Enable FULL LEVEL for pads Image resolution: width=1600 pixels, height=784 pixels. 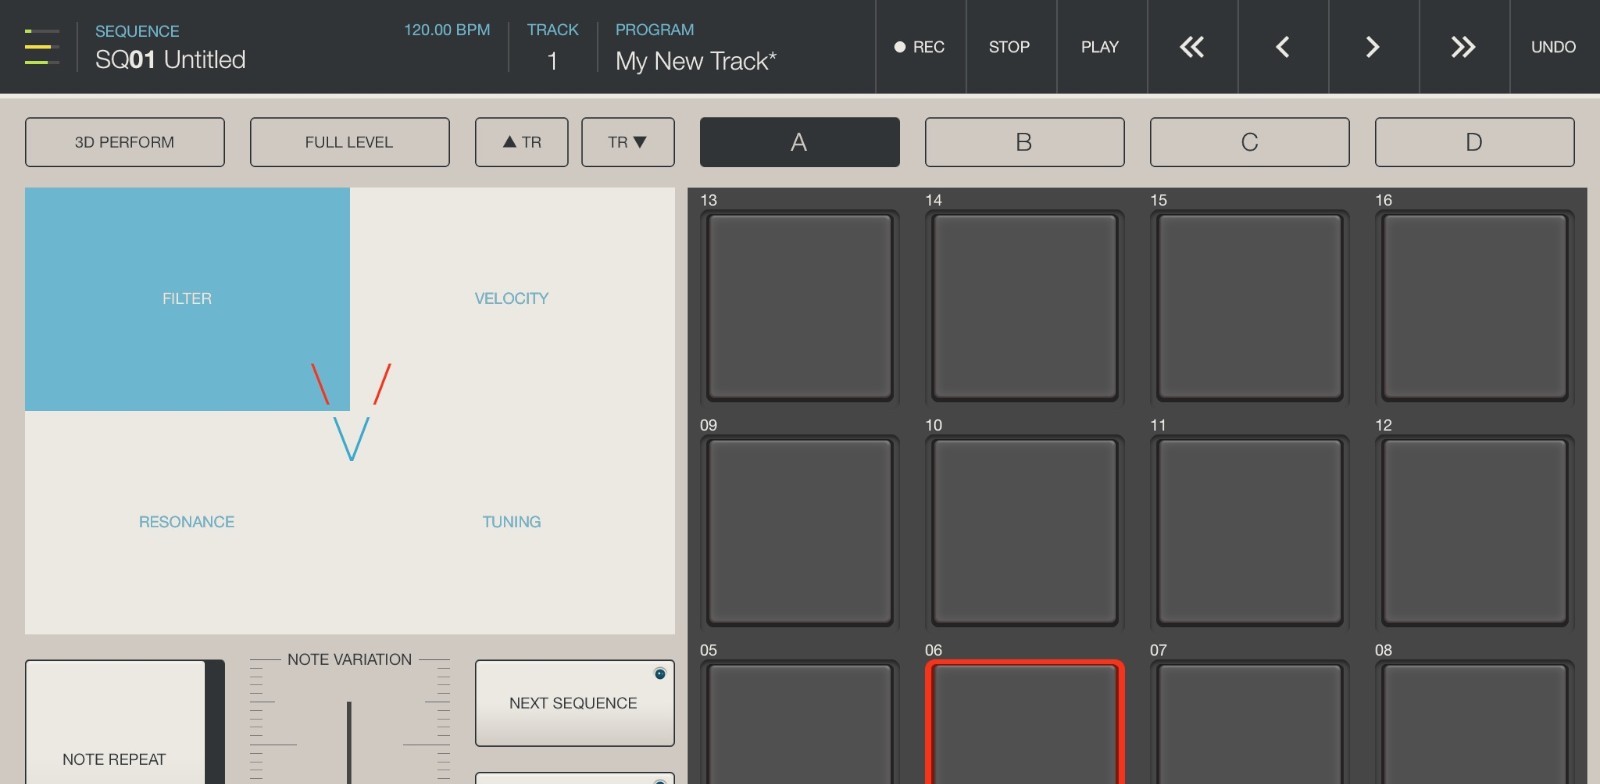[349, 142]
